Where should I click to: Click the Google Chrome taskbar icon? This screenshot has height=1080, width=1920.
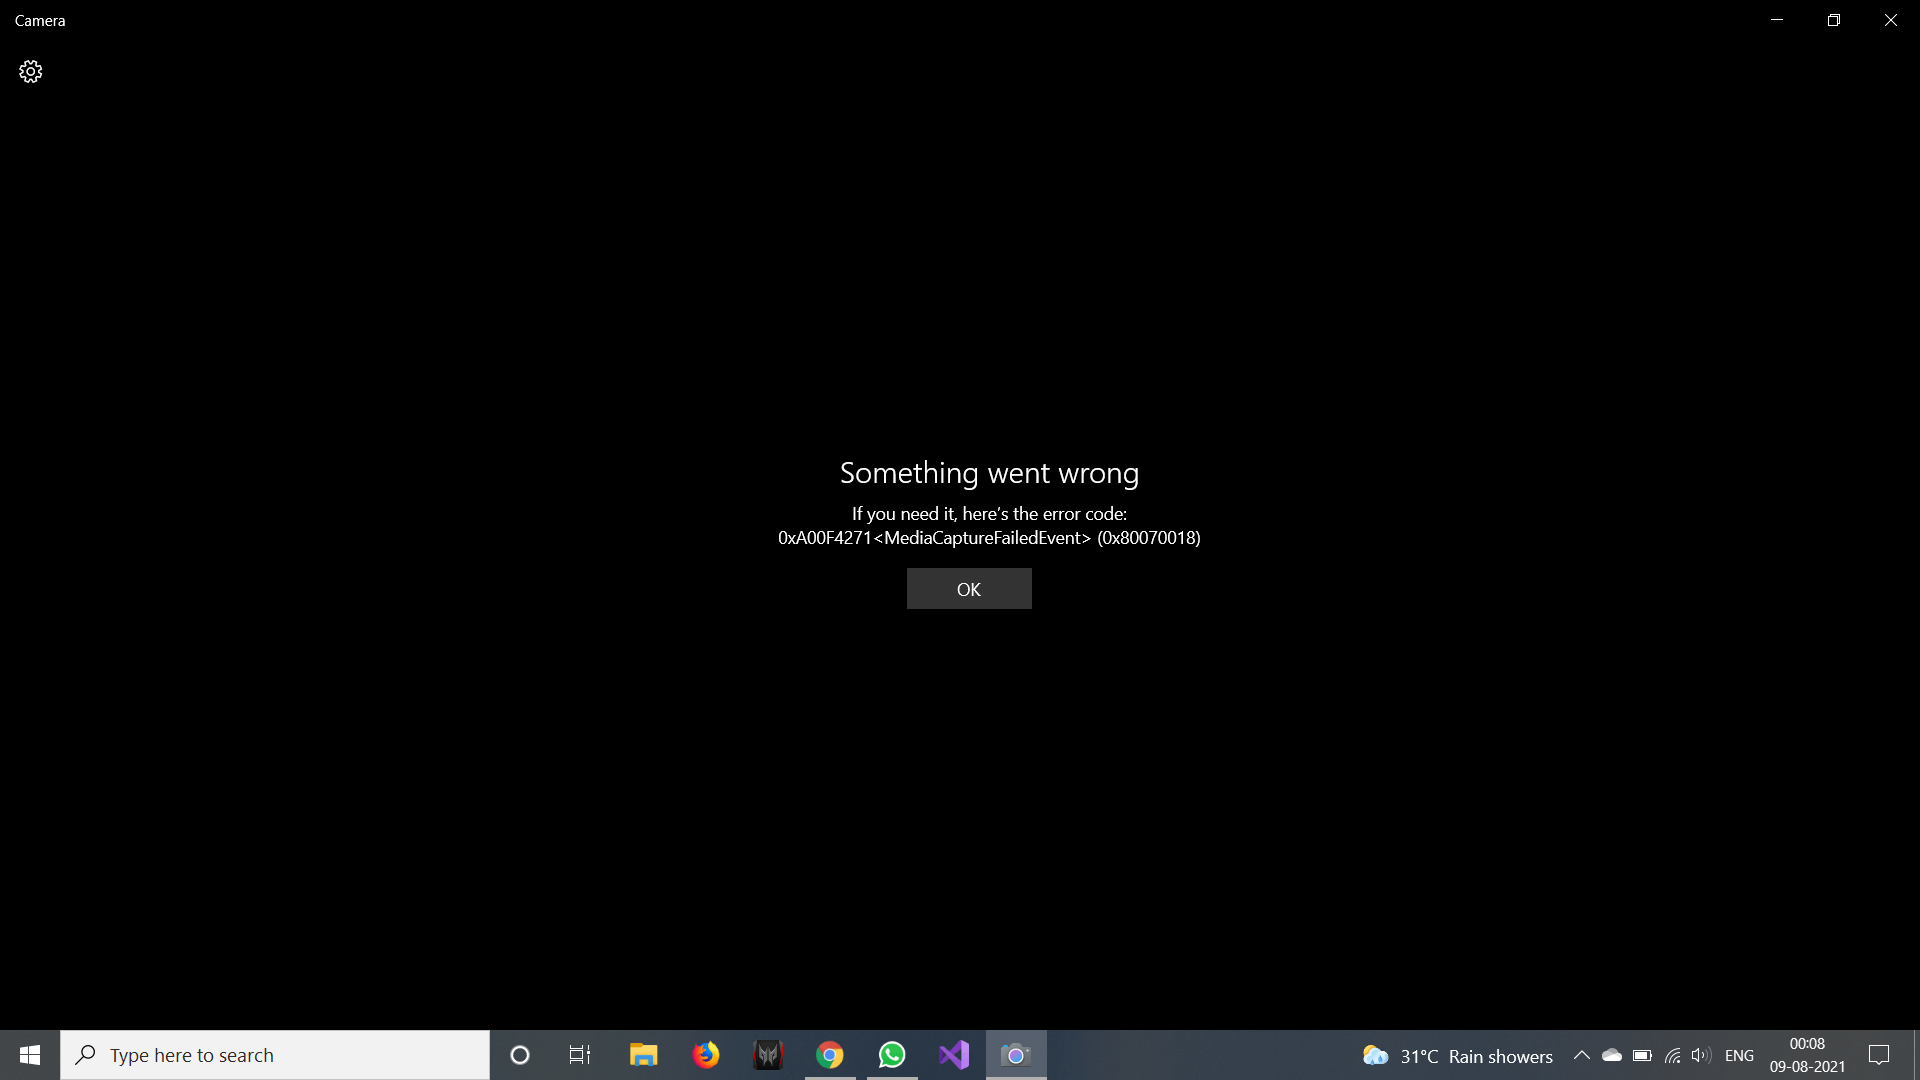[829, 1055]
